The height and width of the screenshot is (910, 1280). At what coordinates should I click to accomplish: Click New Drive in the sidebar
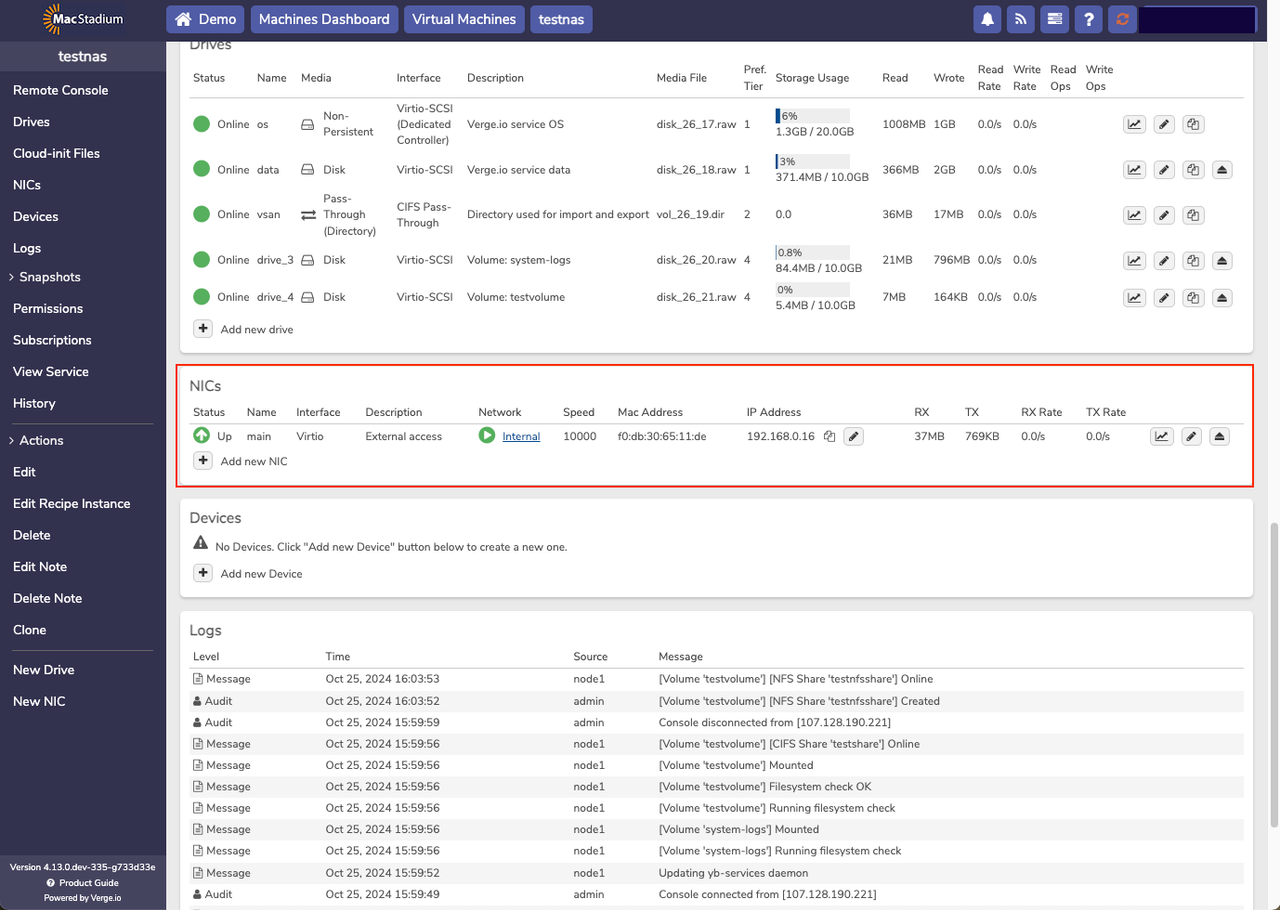click(44, 670)
